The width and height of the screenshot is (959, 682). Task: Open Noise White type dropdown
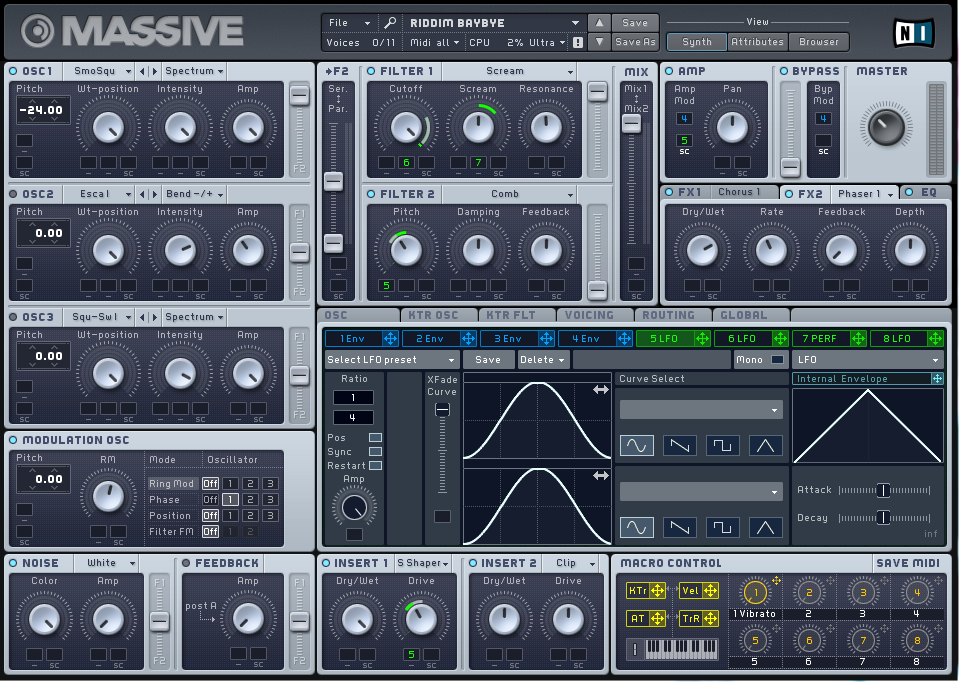click(x=107, y=563)
